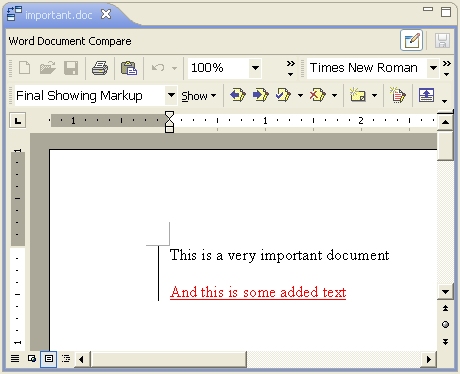
Task: Go to Next change icon
Action: 261,95
